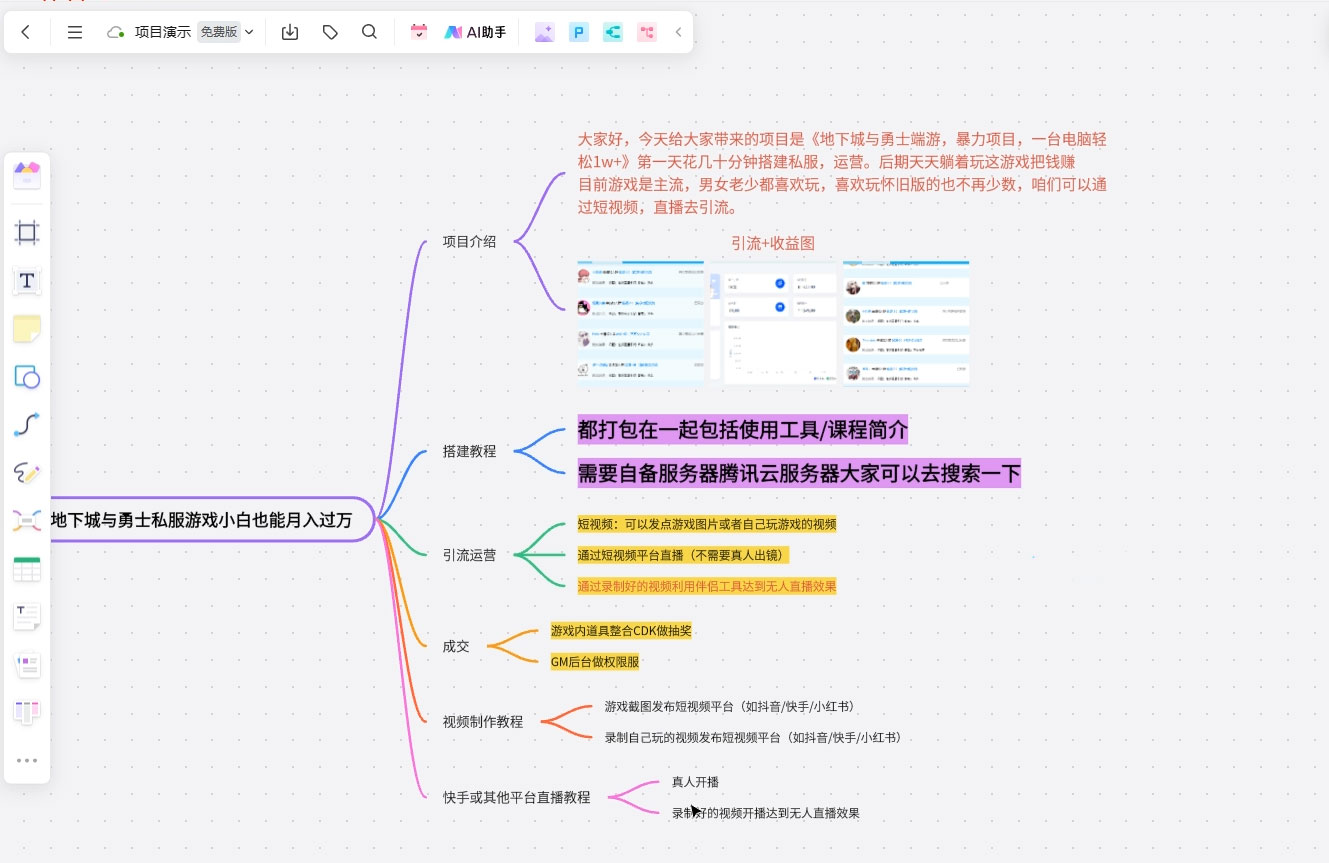Screen dimensions: 1329x863
Task: Select the Sticky Note tool
Action: coord(27,329)
